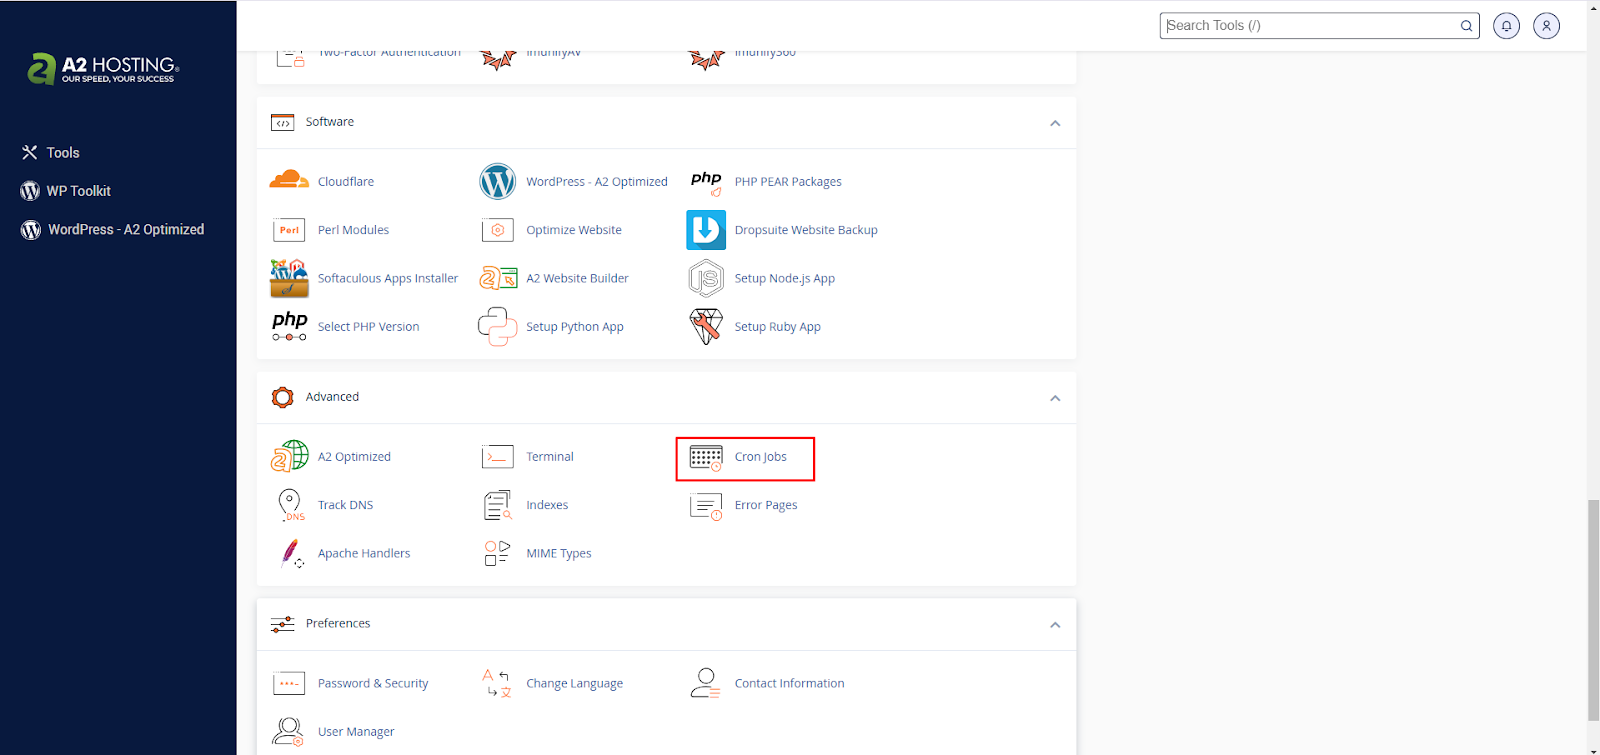This screenshot has height=755, width=1600.
Task: Click the WordPress - A2 Optimized logo icon
Action: pyautogui.click(x=497, y=182)
